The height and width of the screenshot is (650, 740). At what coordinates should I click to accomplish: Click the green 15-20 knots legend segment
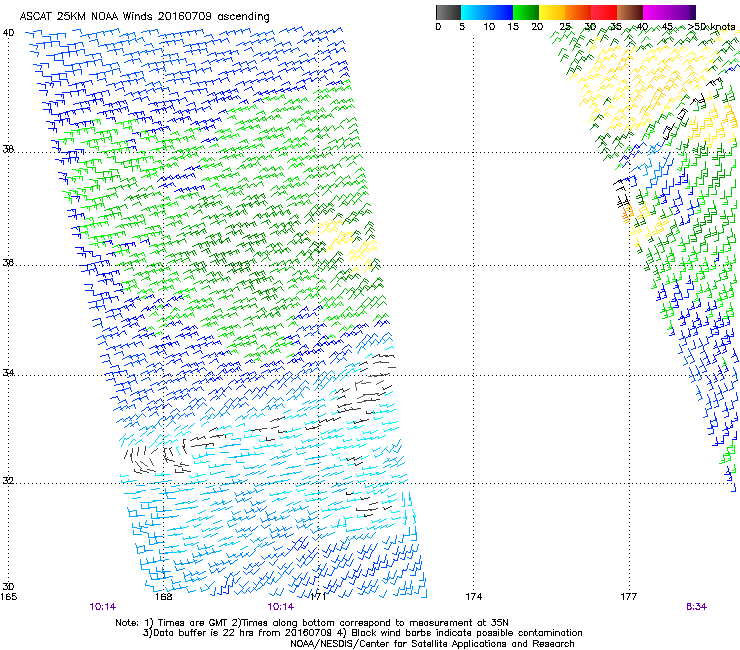(x=525, y=12)
